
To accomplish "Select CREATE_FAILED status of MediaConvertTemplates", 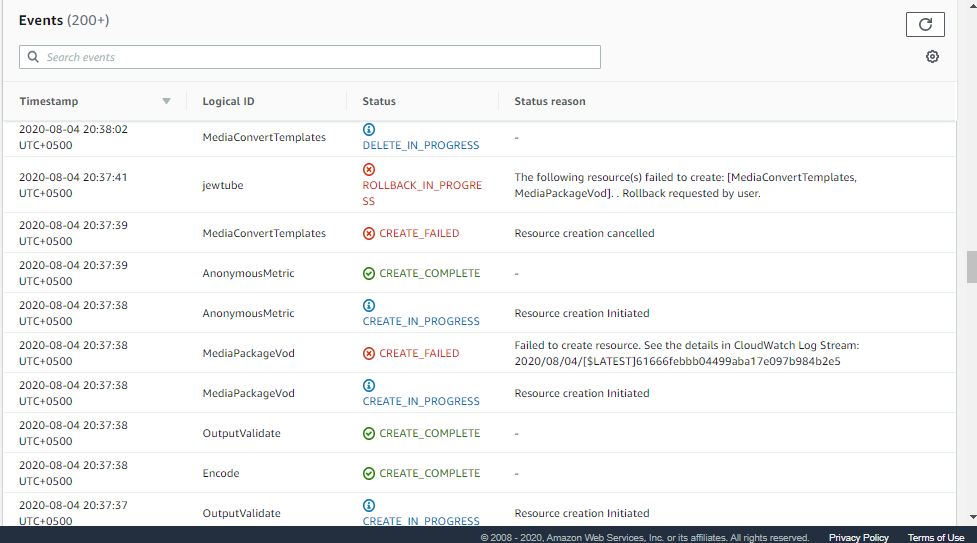I will click(x=419, y=233).
